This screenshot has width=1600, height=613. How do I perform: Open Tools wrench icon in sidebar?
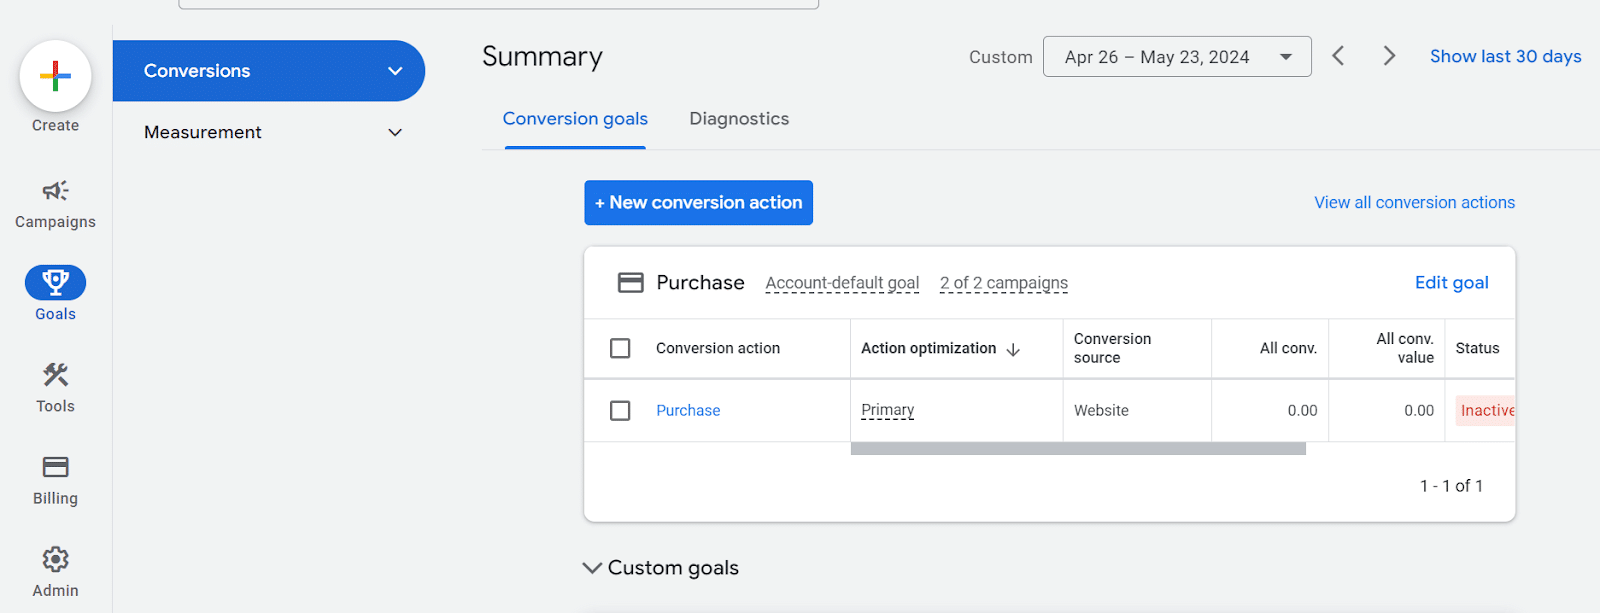coord(55,375)
